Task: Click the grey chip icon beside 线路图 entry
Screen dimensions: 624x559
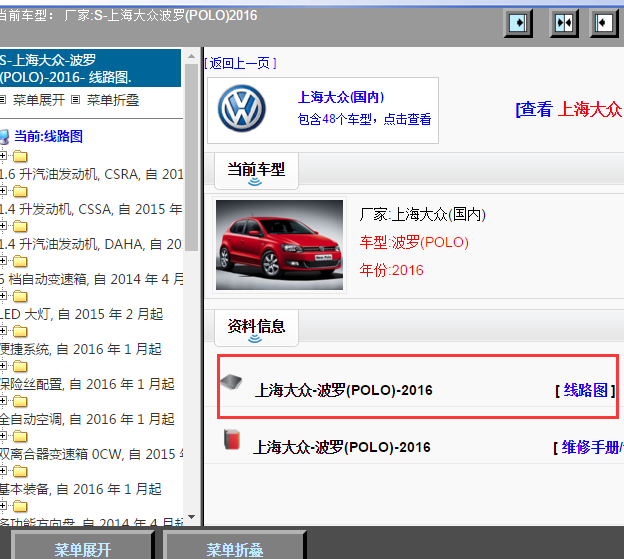Action: click(232, 382)
